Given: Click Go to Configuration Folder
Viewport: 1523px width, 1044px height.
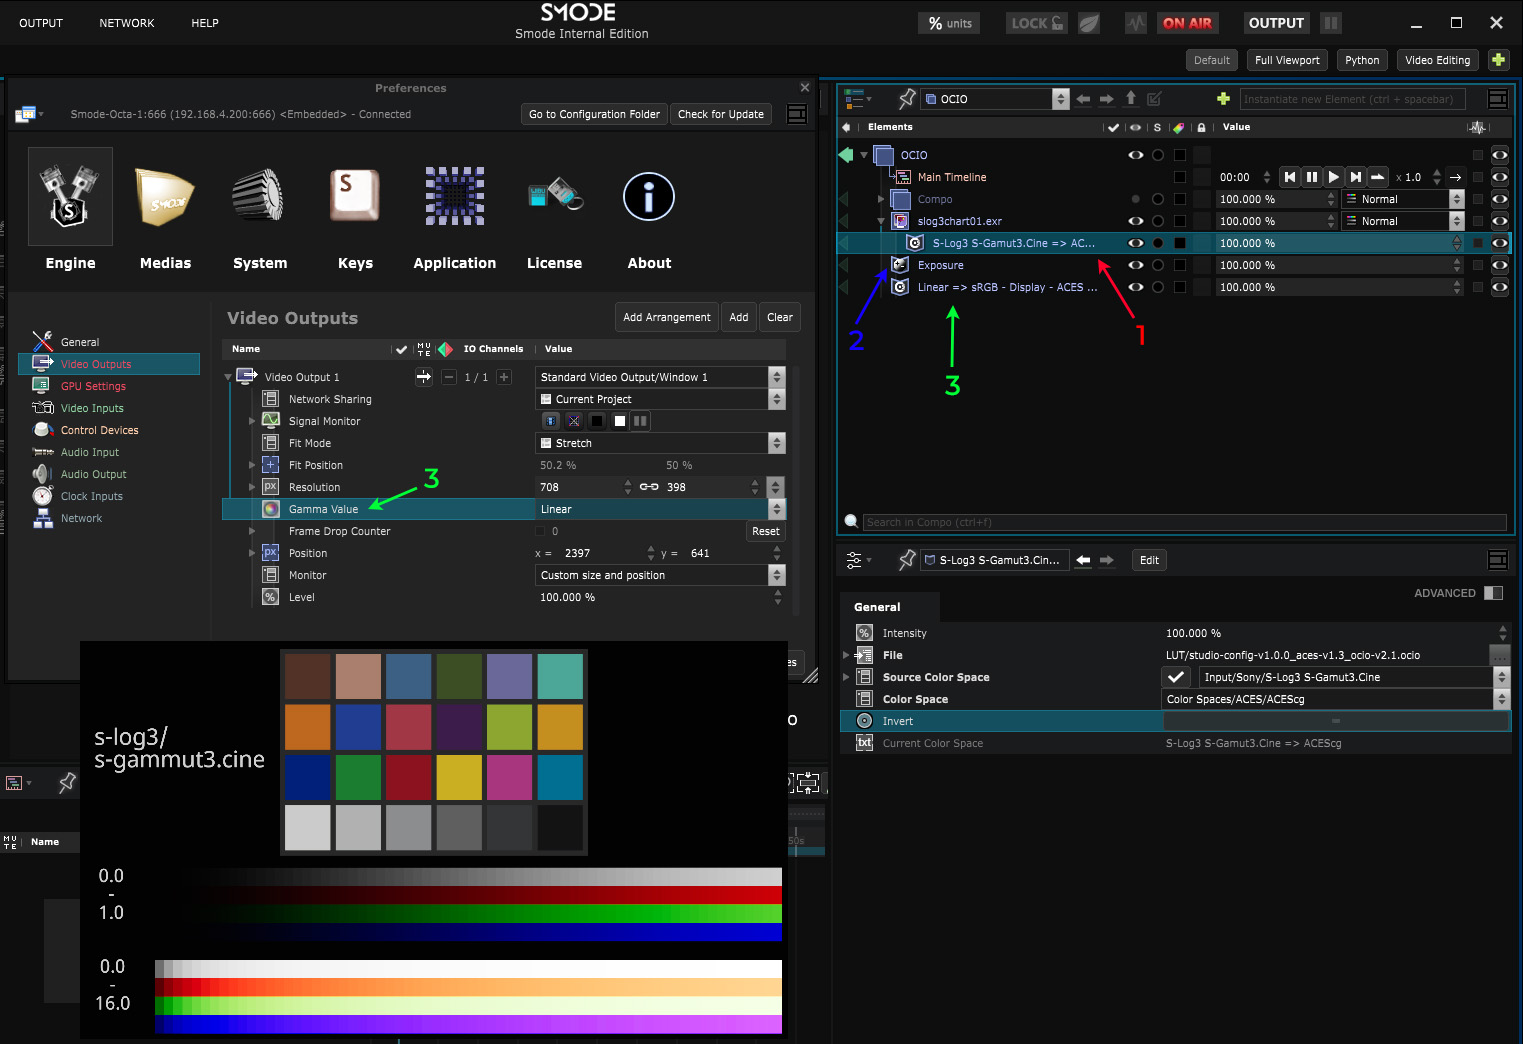Looking at the screenshot, I should click(x=594, y=114).
